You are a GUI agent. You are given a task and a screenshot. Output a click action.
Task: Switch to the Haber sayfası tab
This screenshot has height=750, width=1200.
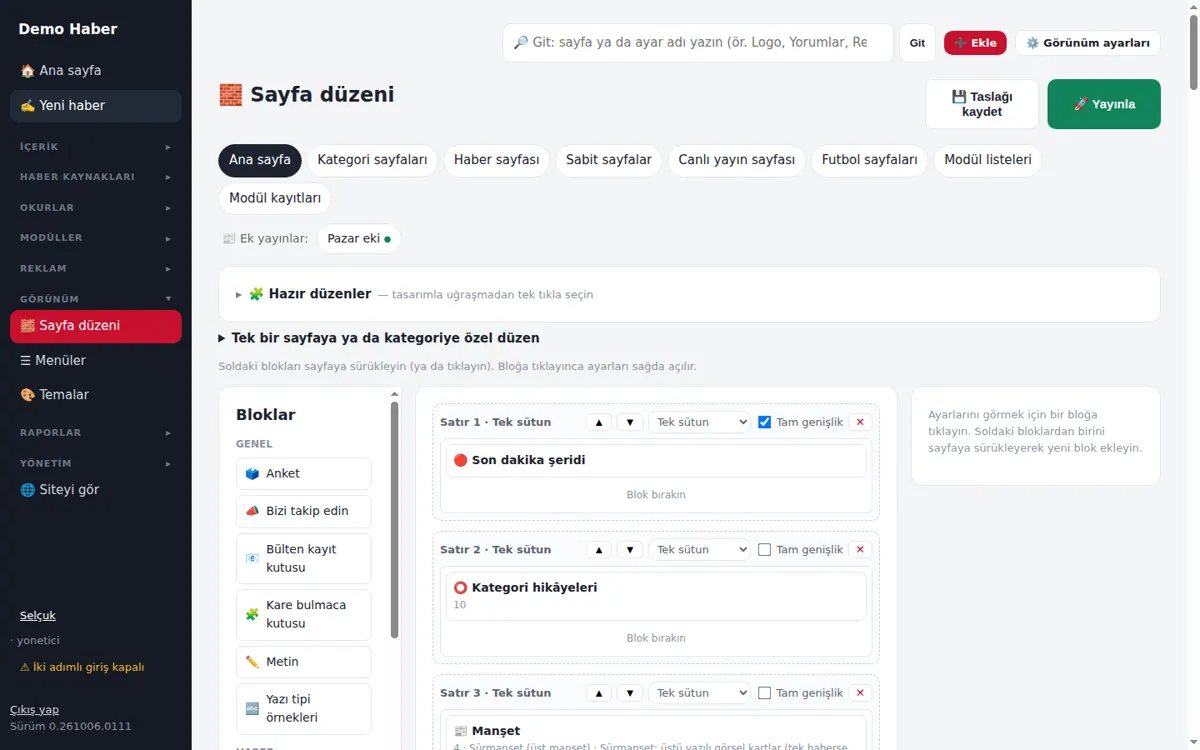[x=496, y=160]
